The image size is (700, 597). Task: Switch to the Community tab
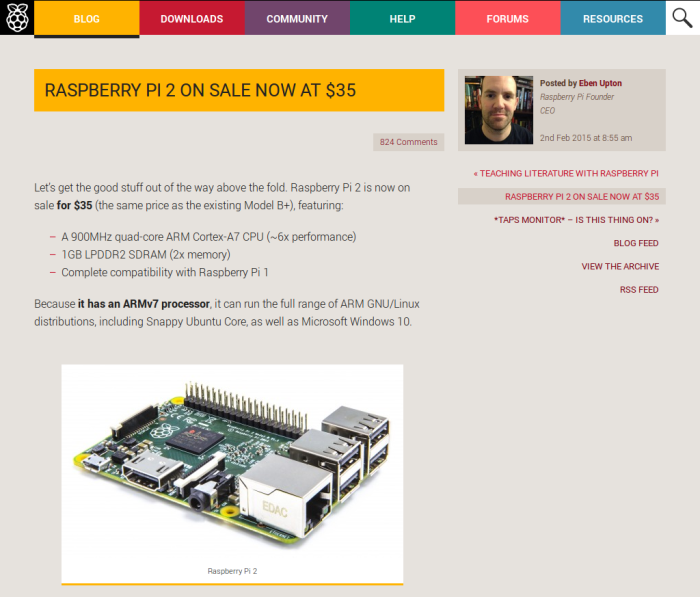(x=297, y=19)
